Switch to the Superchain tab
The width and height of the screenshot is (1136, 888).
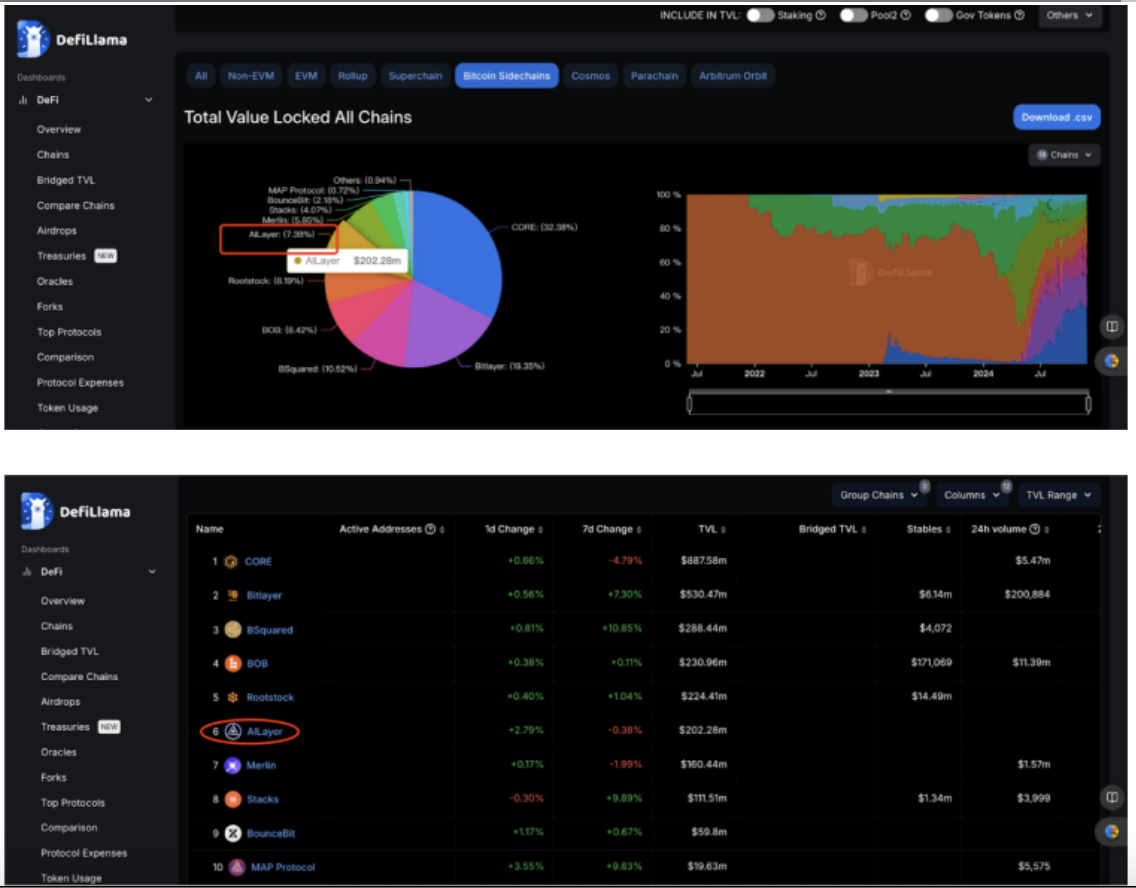point(415,76)
